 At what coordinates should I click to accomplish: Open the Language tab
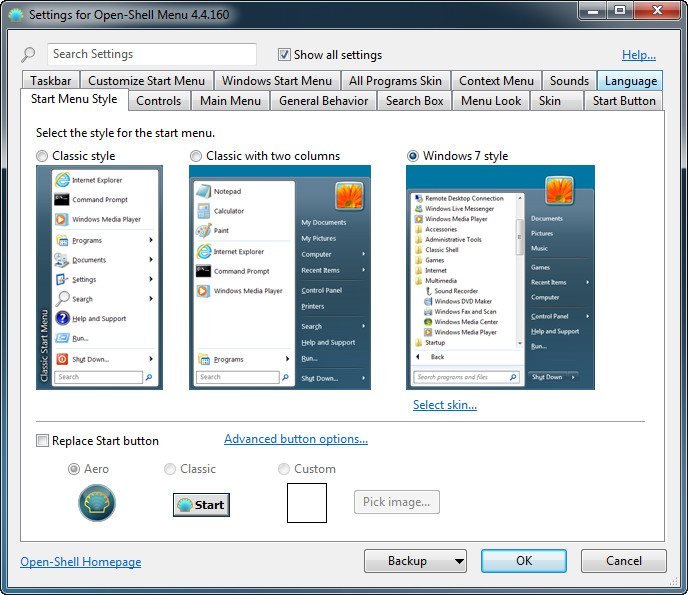tap(631, 81)
